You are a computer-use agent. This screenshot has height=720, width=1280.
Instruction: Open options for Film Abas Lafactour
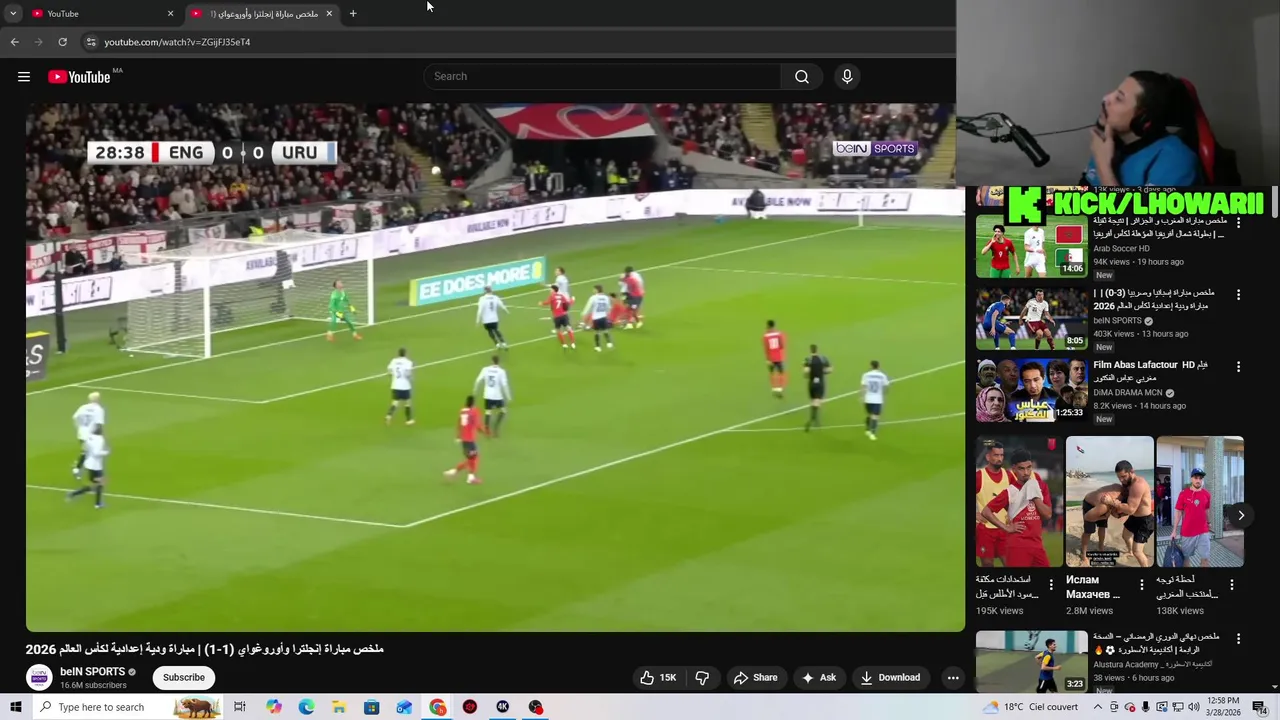tap(1238, 367)
